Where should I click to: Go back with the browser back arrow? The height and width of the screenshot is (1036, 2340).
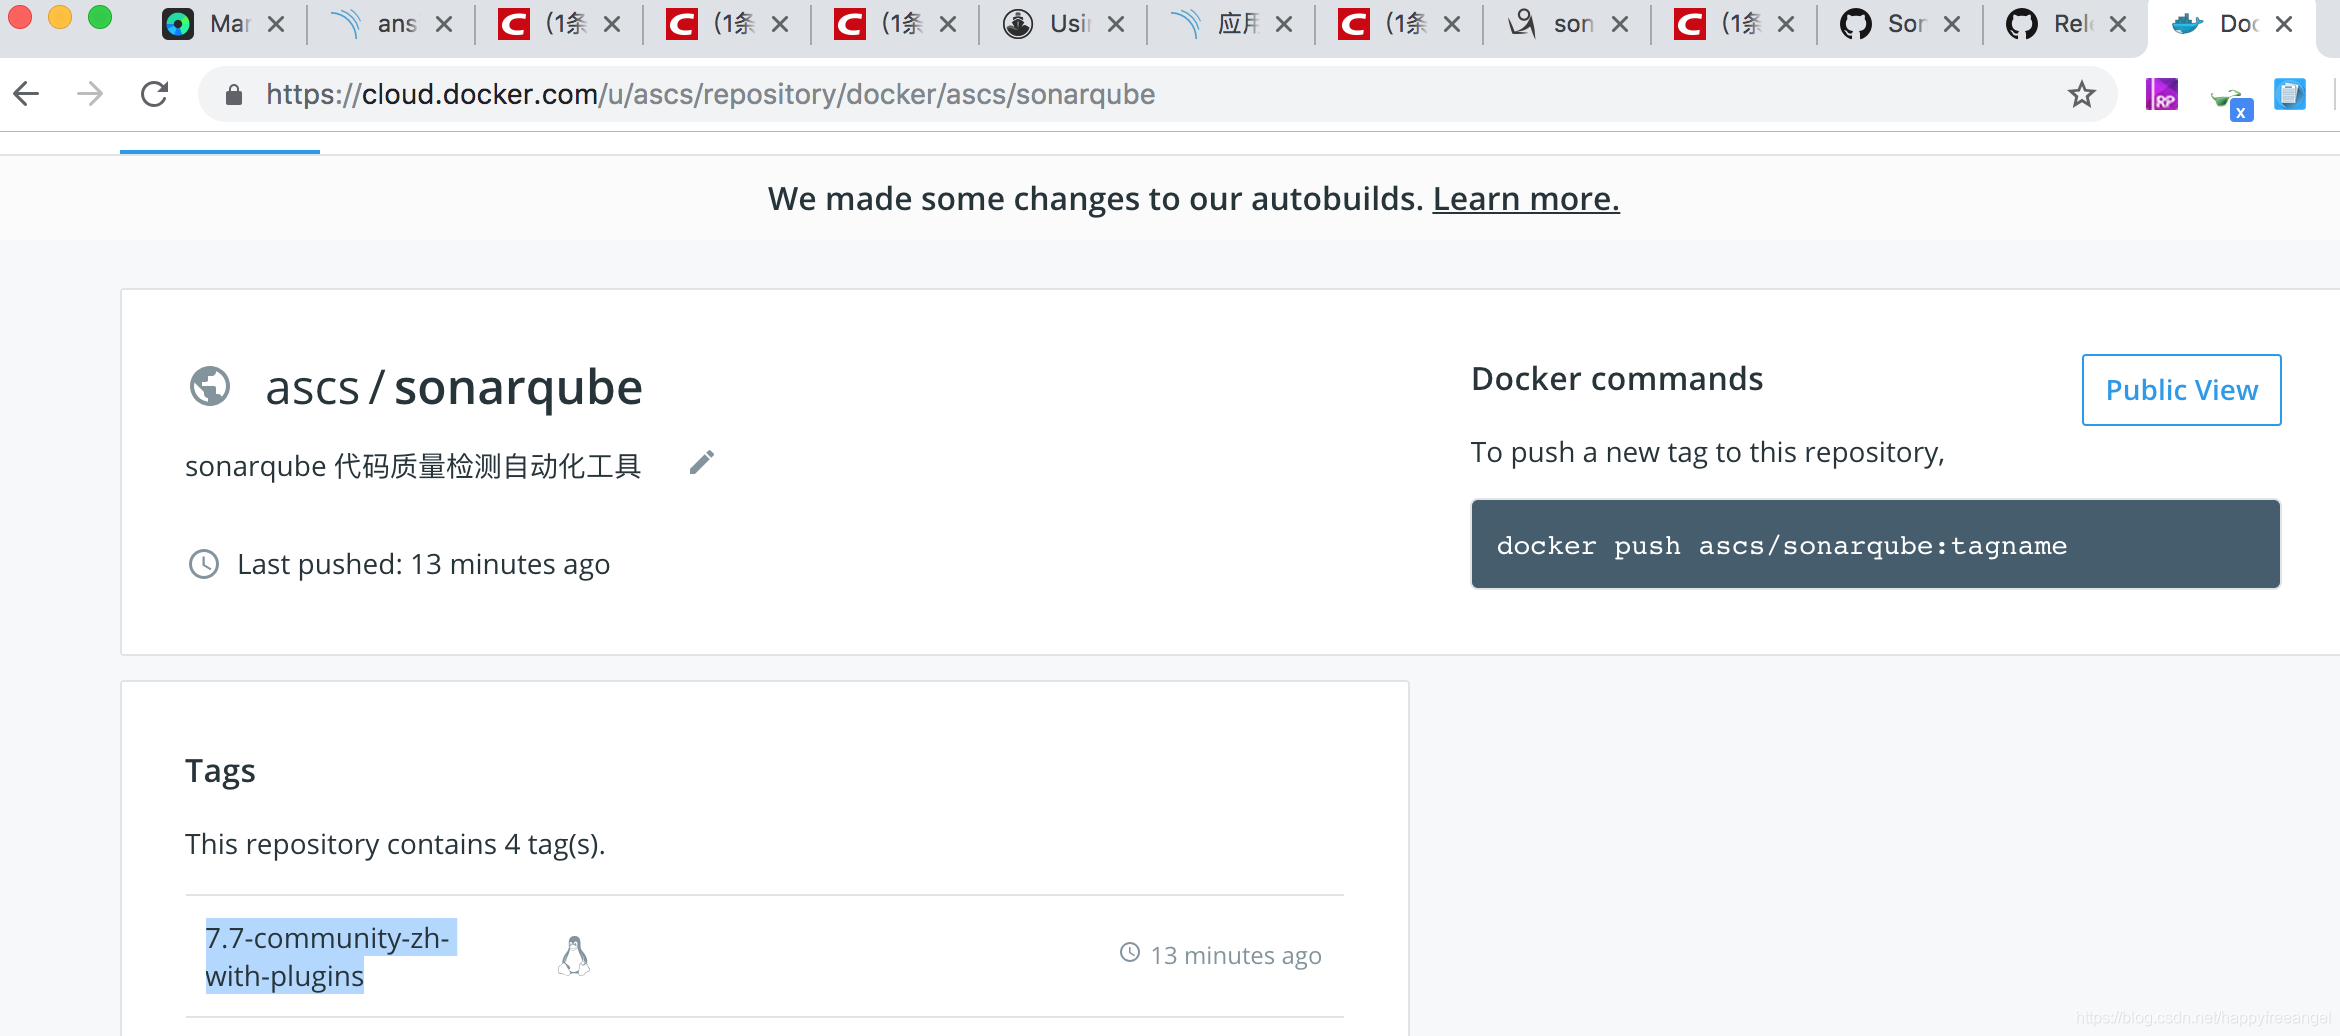(x=26, y=94)
